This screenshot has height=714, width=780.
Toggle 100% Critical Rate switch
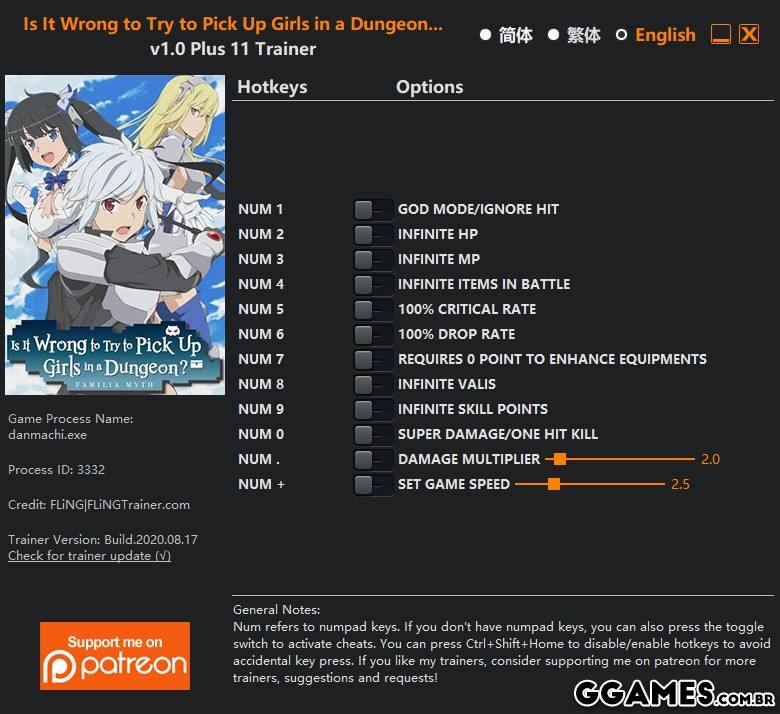tap(373, 310)
